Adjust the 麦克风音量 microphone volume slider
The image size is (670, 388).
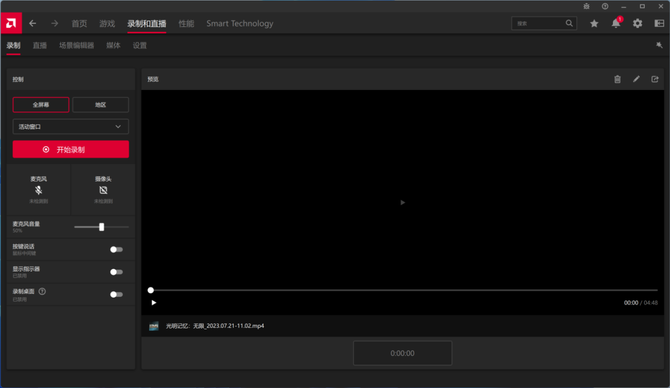tap(101, 227)
